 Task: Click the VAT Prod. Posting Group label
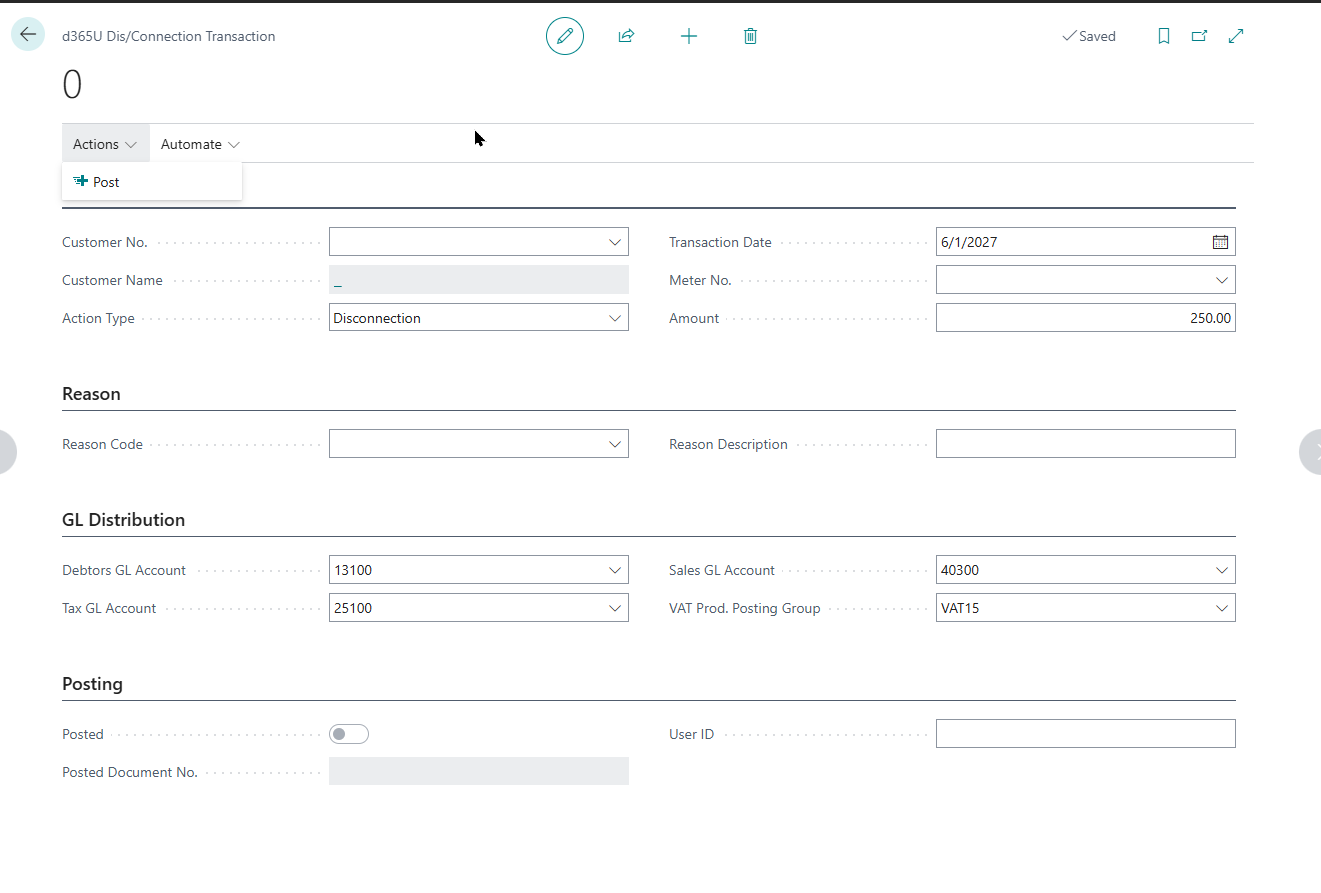[744, 608]
